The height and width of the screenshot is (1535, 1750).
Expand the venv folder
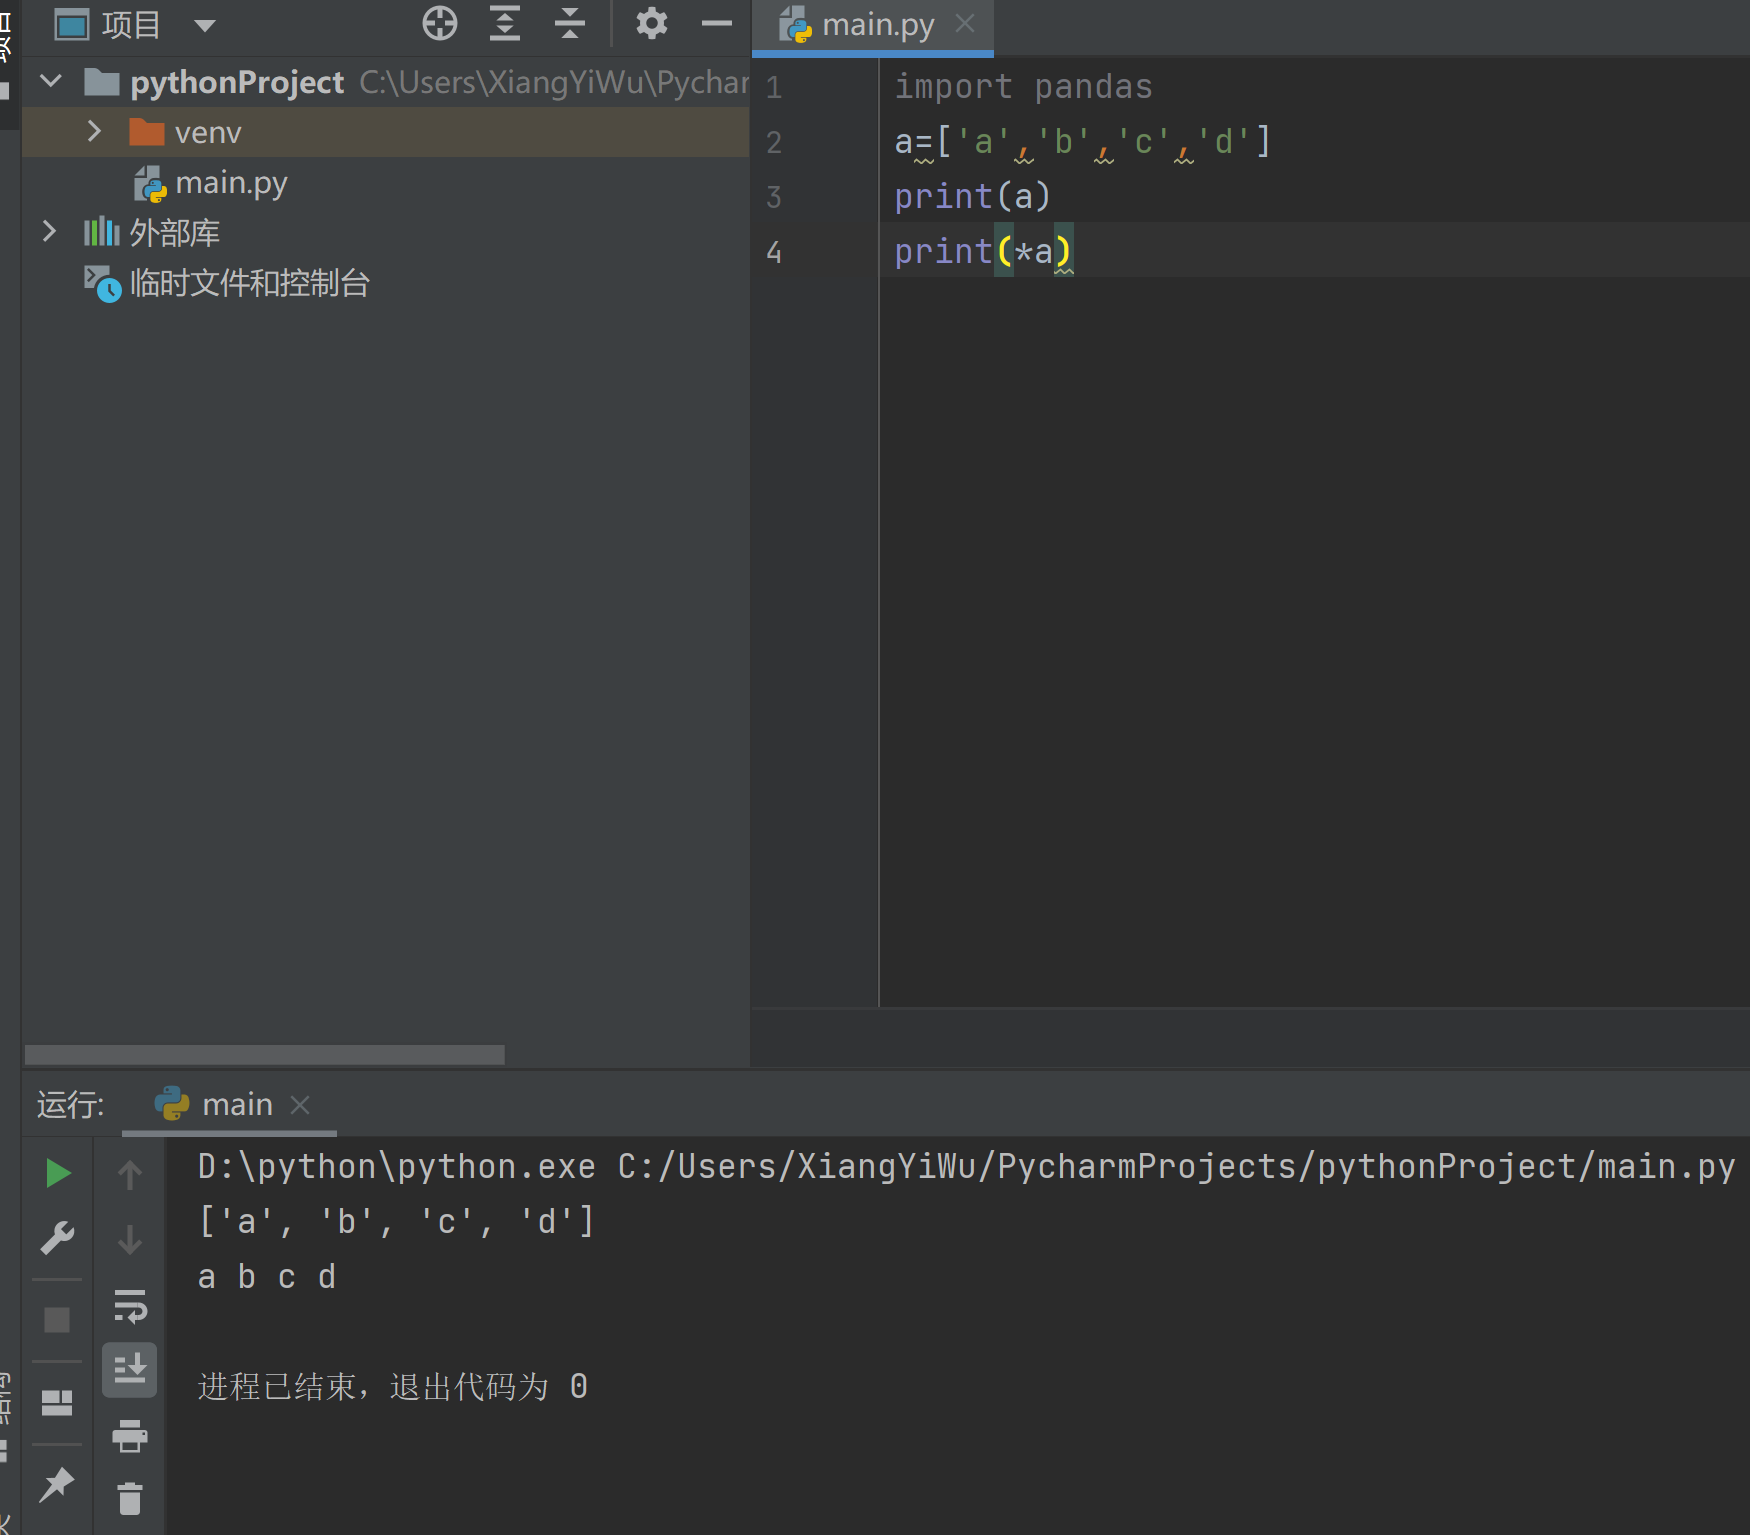(x=94, y=132)
